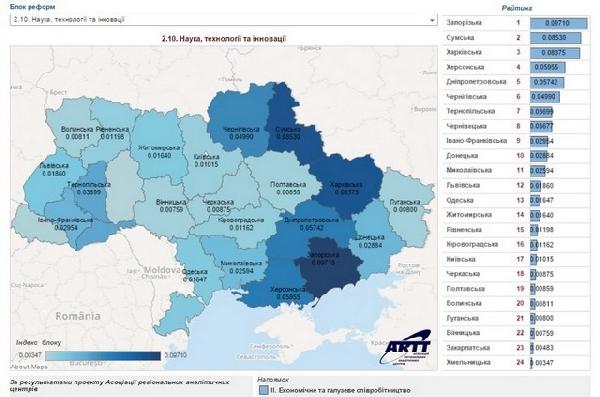The image size is (600, 397).
Task: Click the reform block selection field
Action: (223, 20)
